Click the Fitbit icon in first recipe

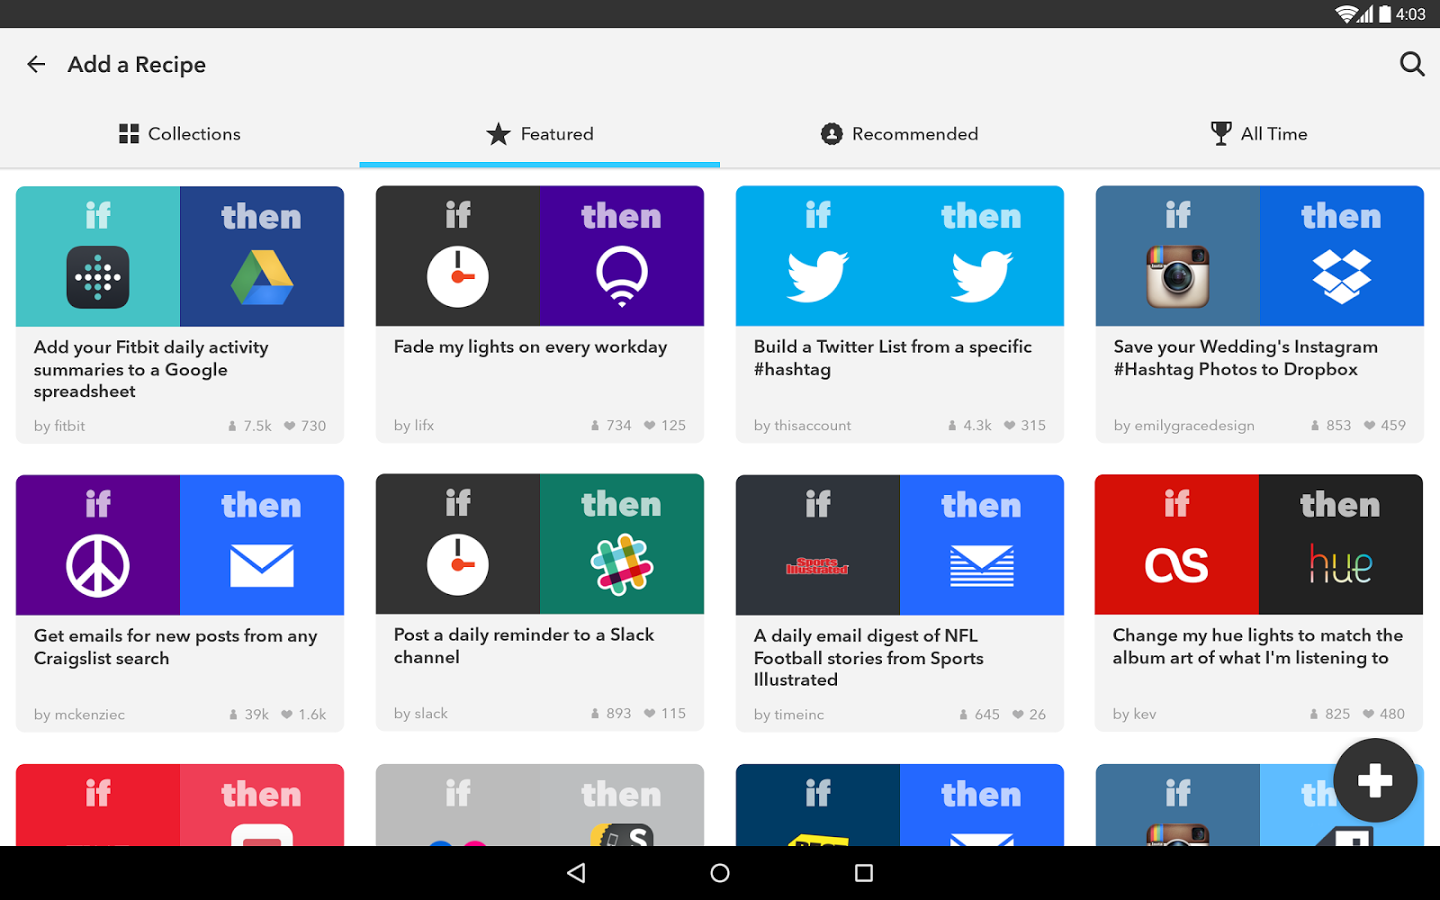click(x=98, y=277)
